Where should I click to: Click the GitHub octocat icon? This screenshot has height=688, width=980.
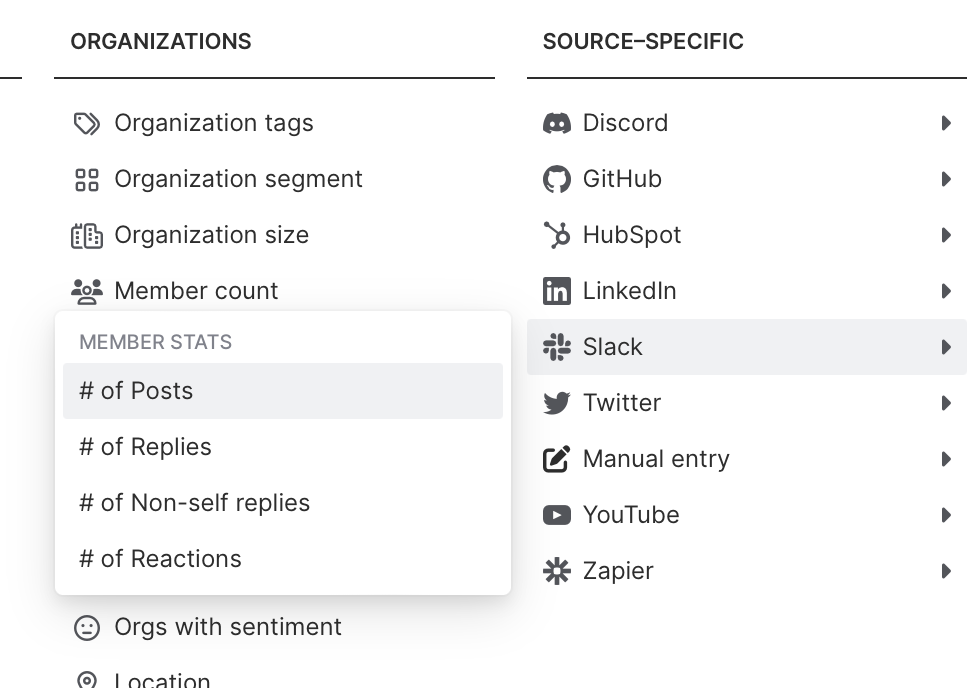click(556, 179)
